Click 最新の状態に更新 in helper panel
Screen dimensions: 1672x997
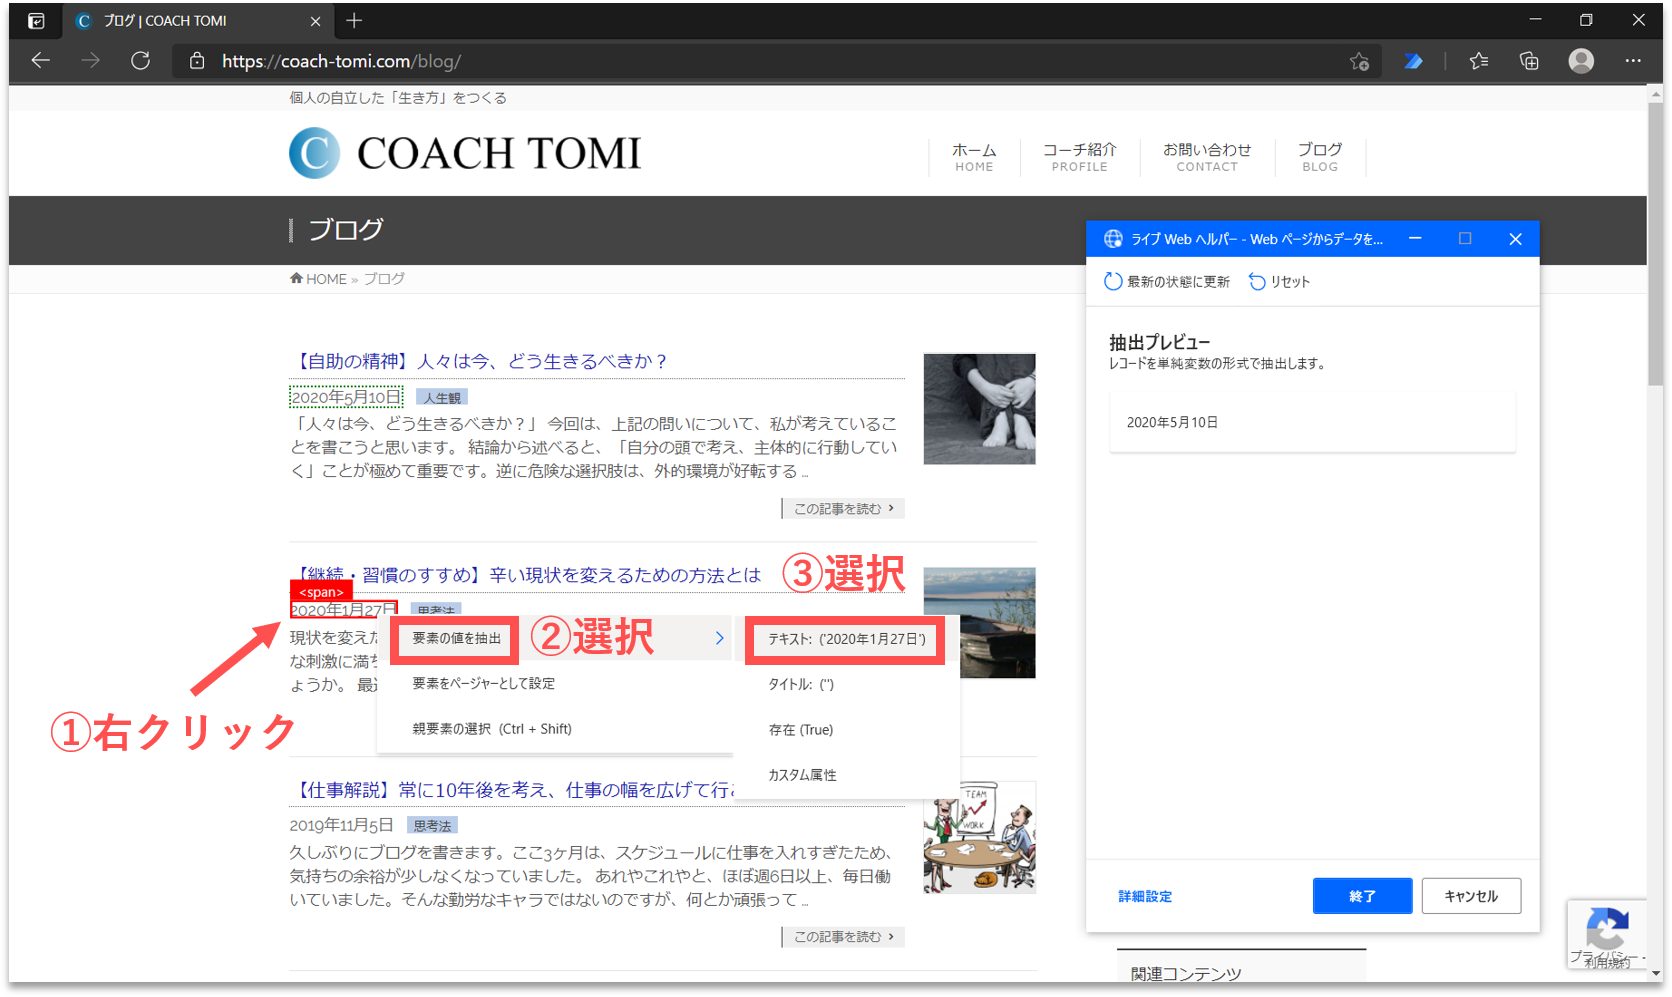(x=1167, y=282)
